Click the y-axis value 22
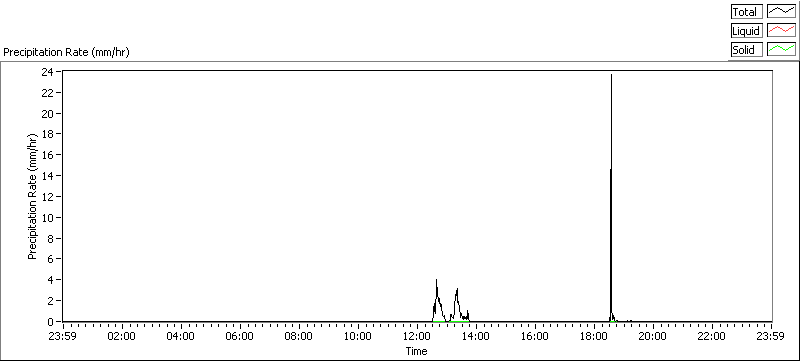This screenshot has width=800, height=361. [x=48, y=93]
